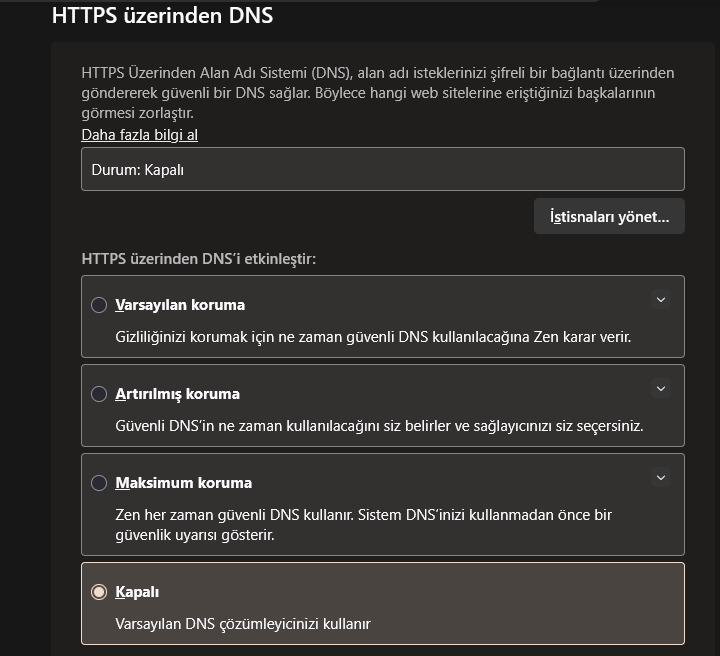Click the Maksimum koruma security warning description

[363, 525]
